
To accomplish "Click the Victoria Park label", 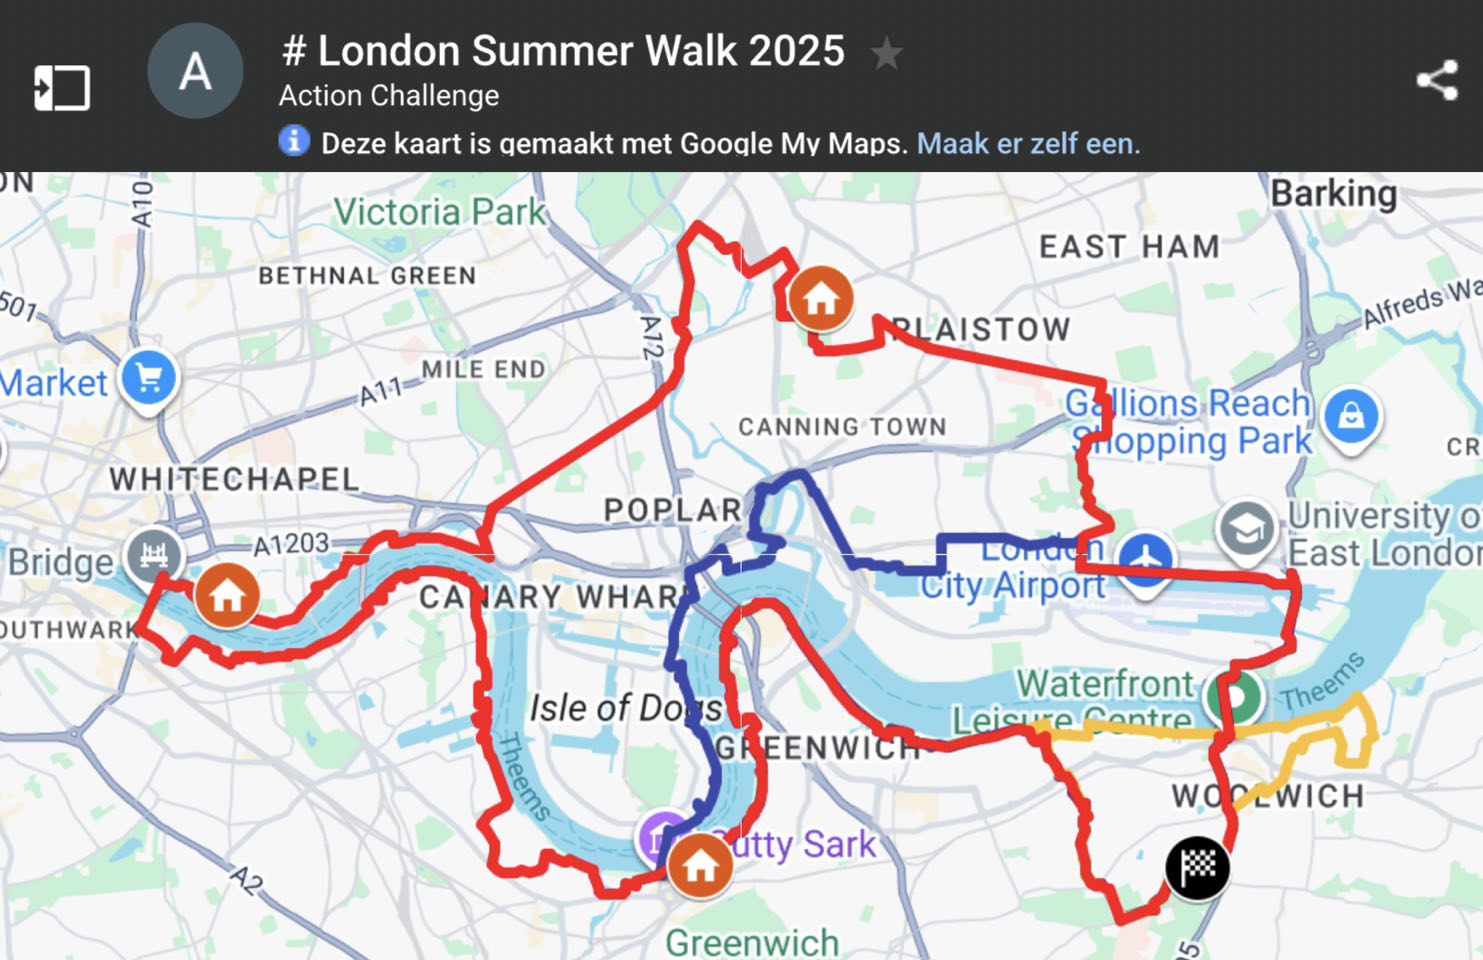I will pos(440,212).
